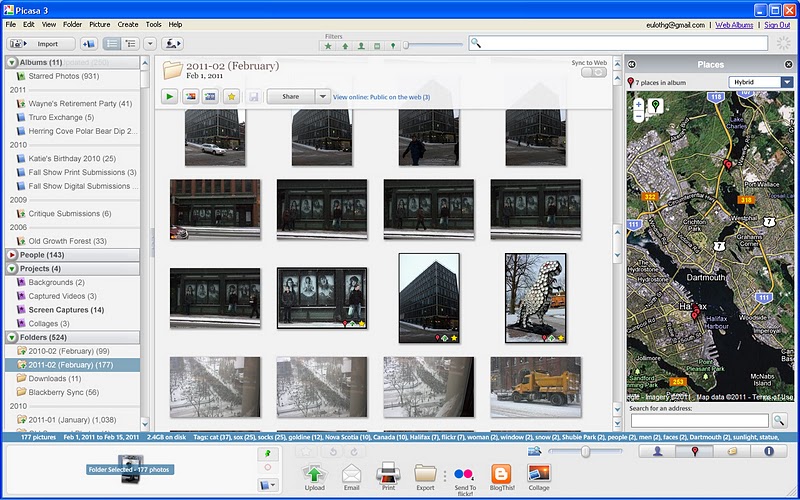Click the Collage icon in the bottom bar
Viewport: 800px width, 500px height.
[539, 478]
